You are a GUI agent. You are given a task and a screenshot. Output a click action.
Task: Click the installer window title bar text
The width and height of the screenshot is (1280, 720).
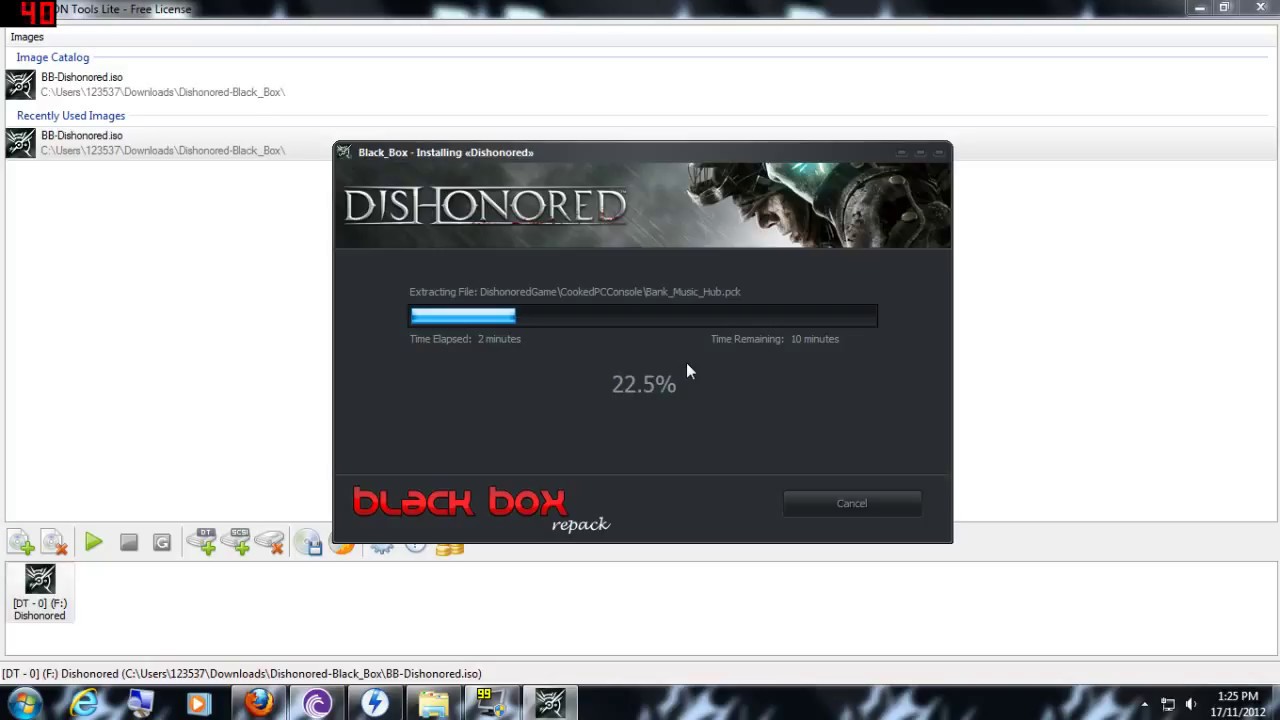[x=446, y=152]
